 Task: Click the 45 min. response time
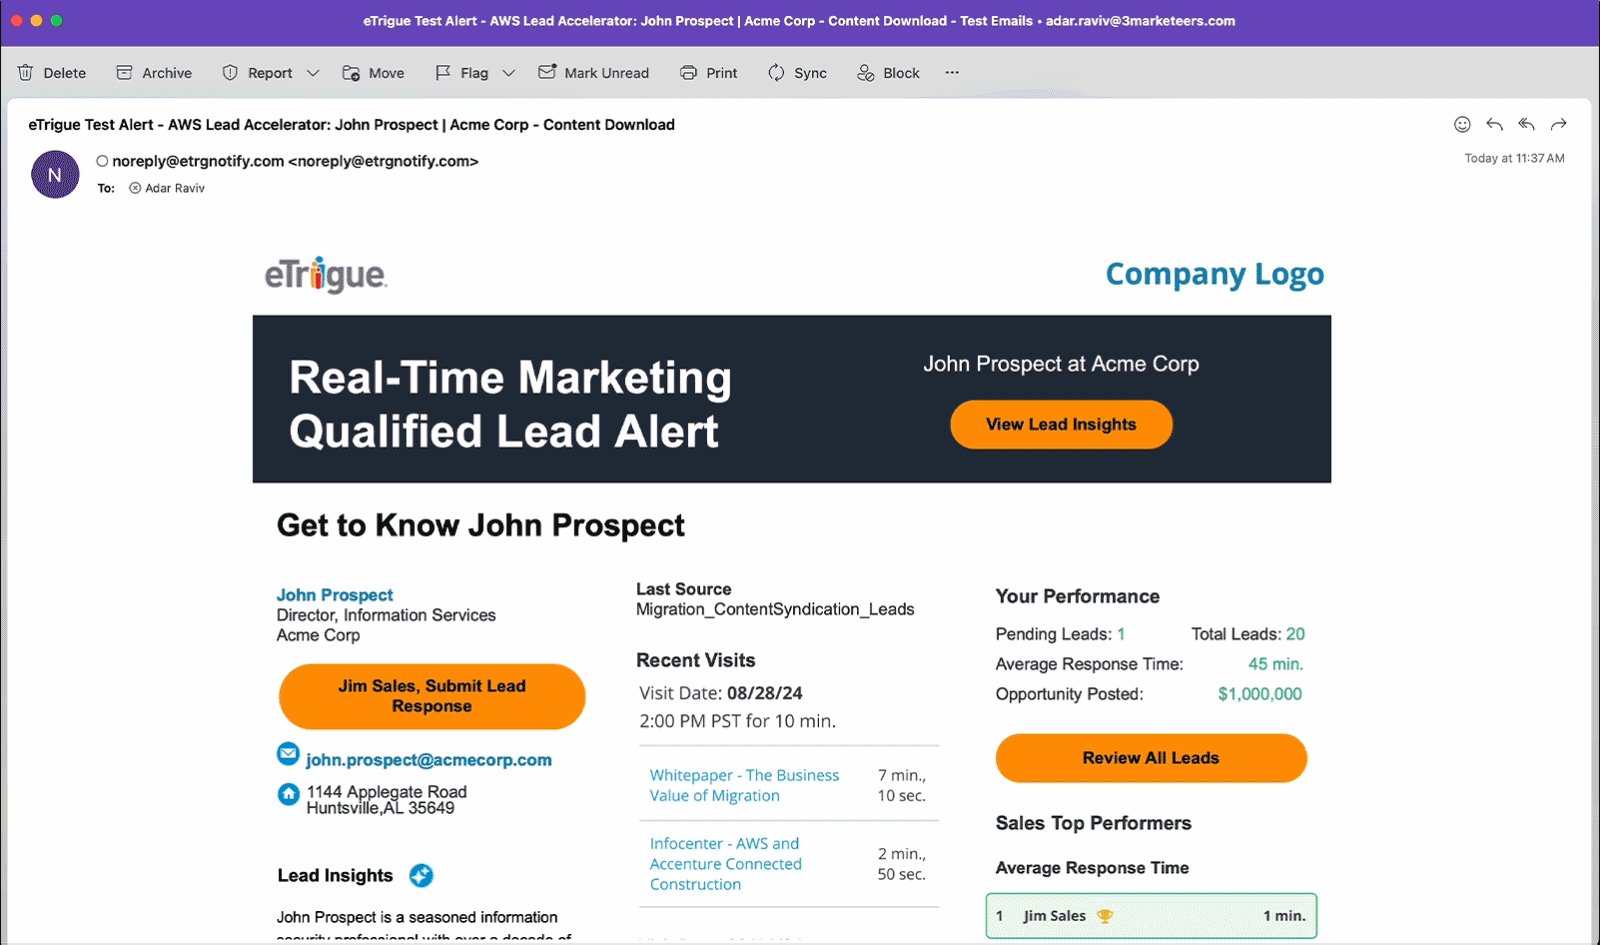click(x=1275, y=664)
